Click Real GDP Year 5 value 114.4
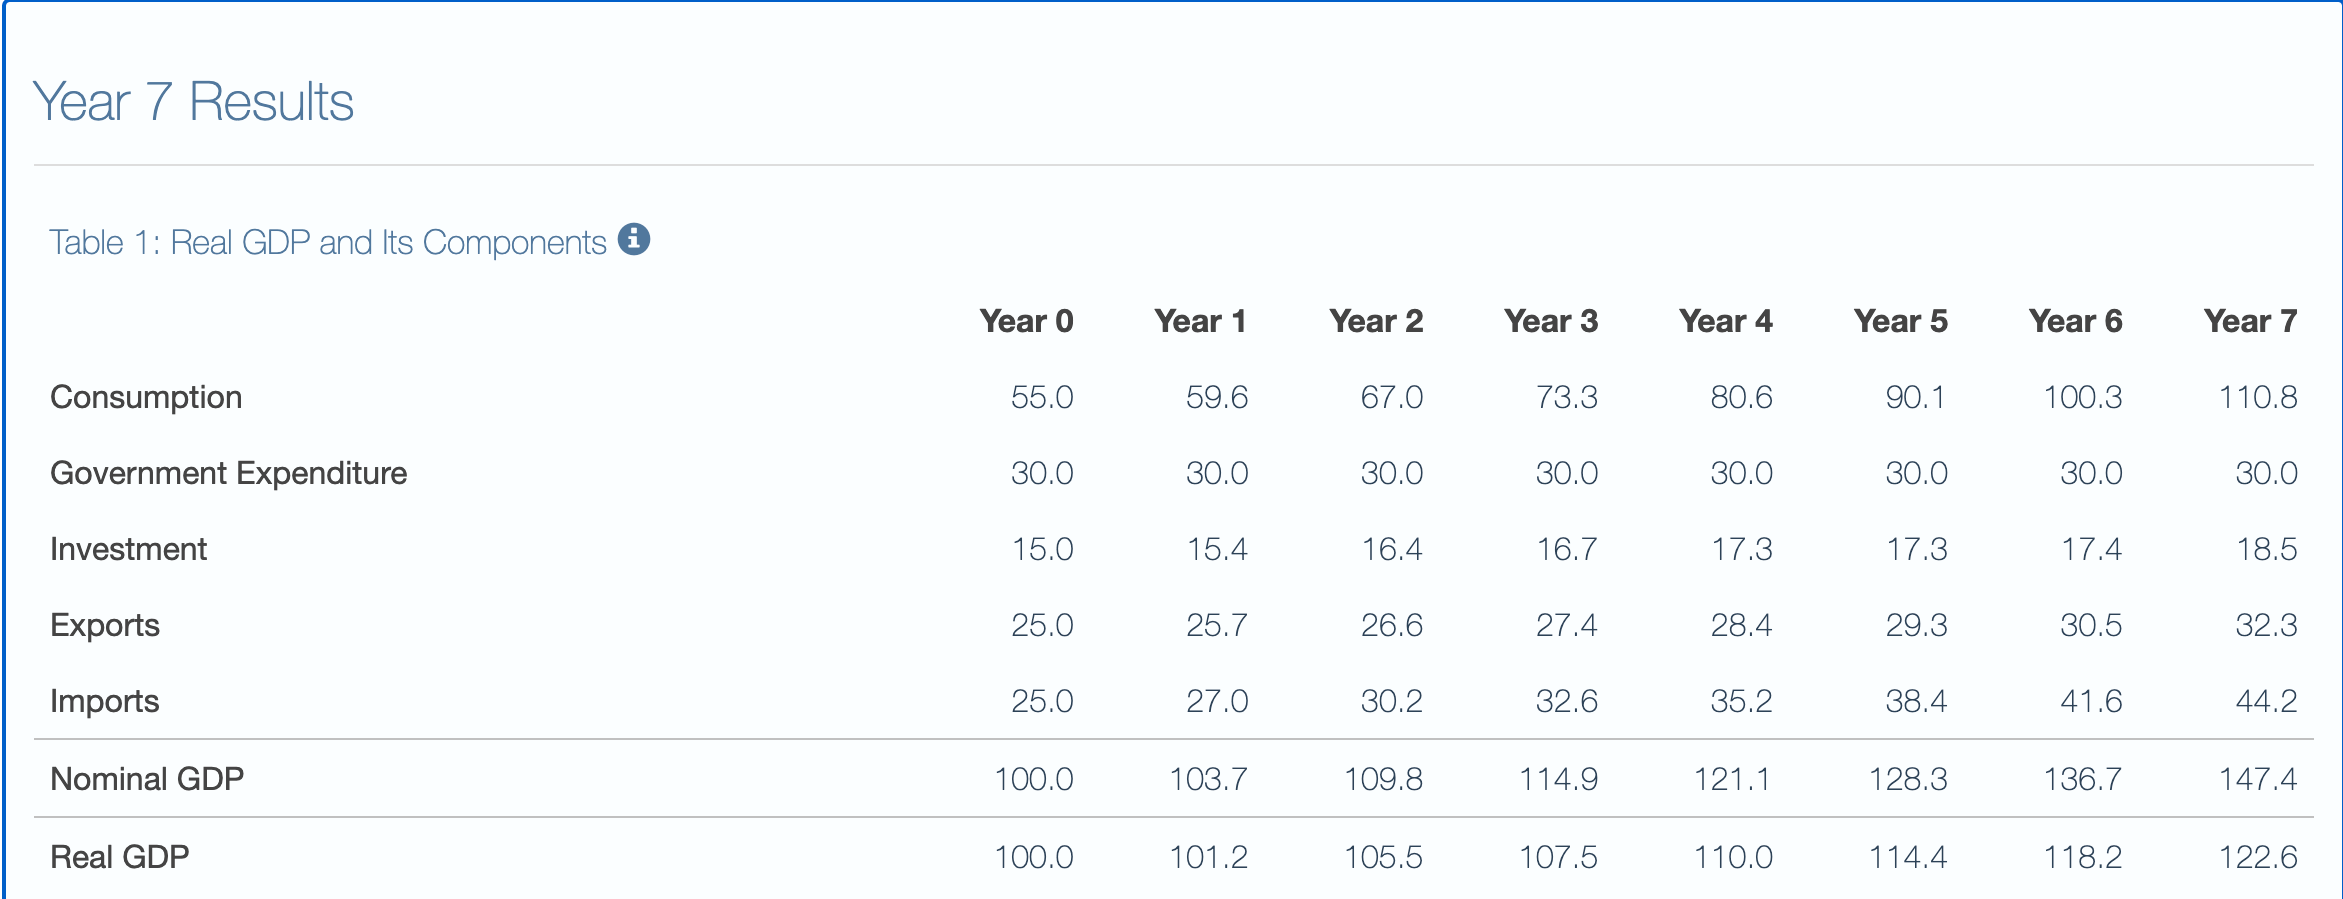The width and height of the screenshot is (2343, 899). coord(1909,857)
